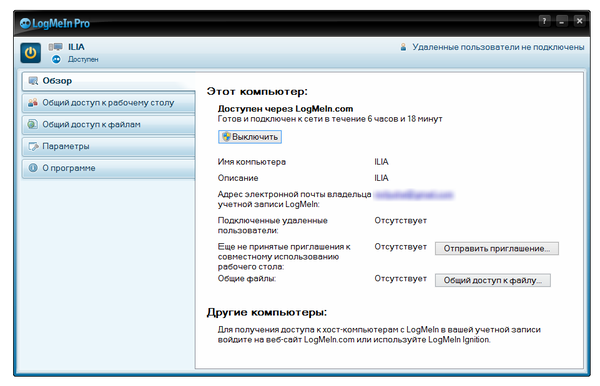
Task: Go to the Параметры tab
Action: coord(109,147)
